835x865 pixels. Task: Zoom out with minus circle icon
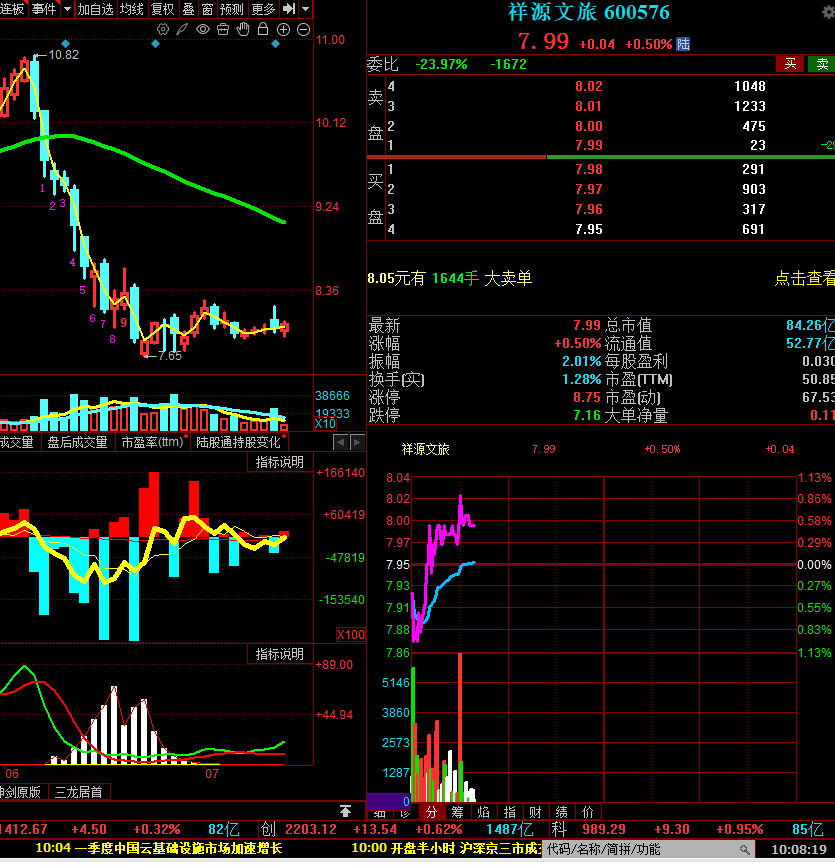coord(303,30)
